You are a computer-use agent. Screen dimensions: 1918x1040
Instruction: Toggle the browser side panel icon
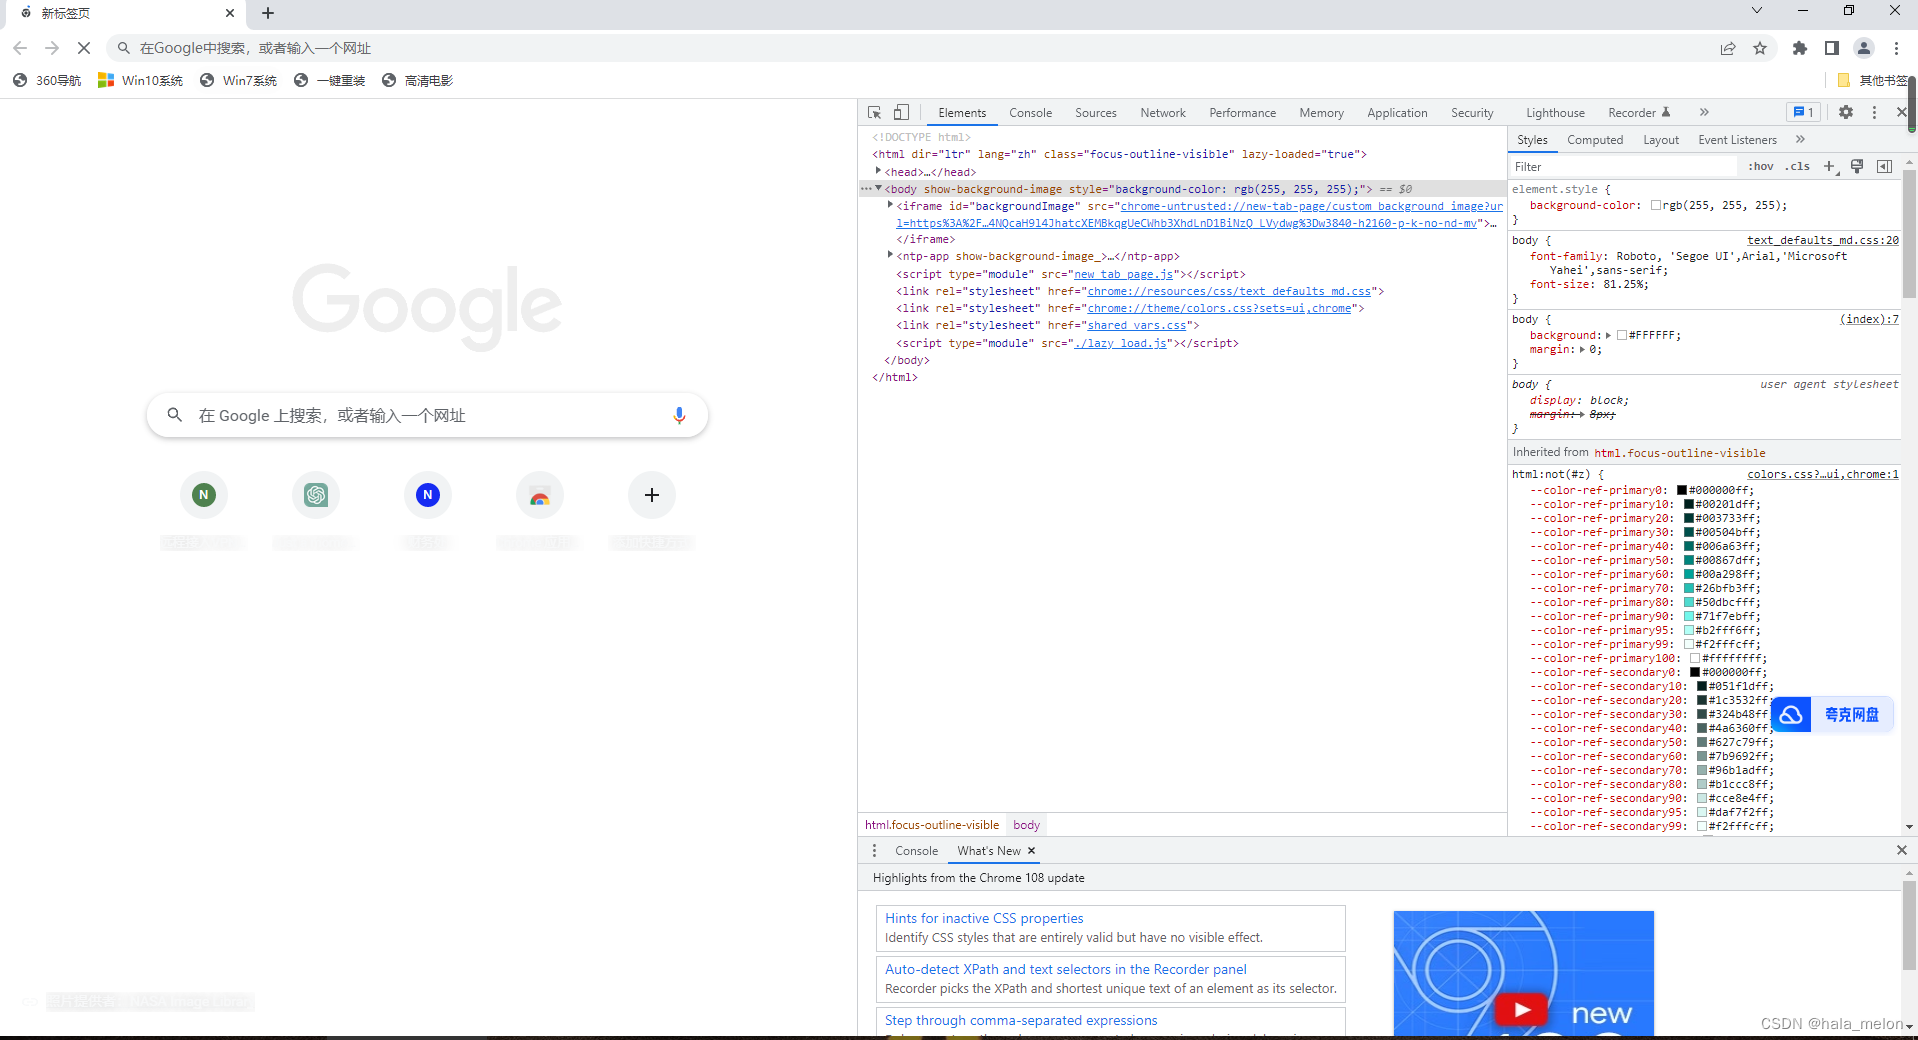point(1832,48)
